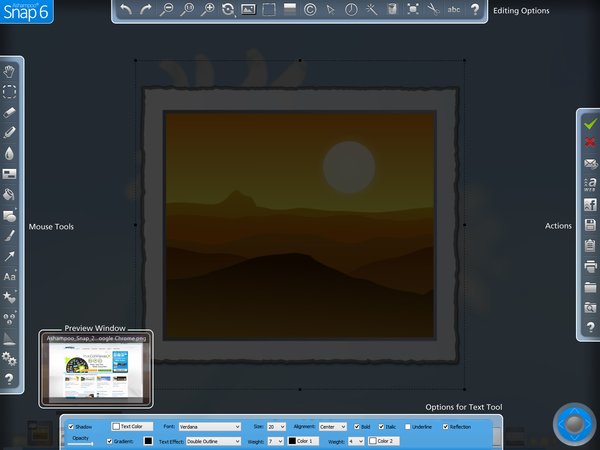Click the green checkmark to accept edits

click(x=590, y=123)
